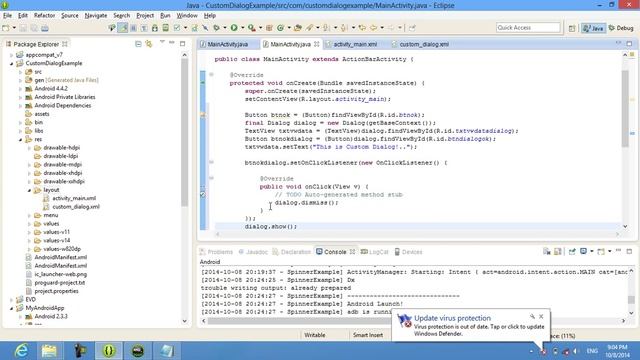Screen dimensions: 640x360
Task: Click the Print toolbar icon
Action: pos(45,28)
